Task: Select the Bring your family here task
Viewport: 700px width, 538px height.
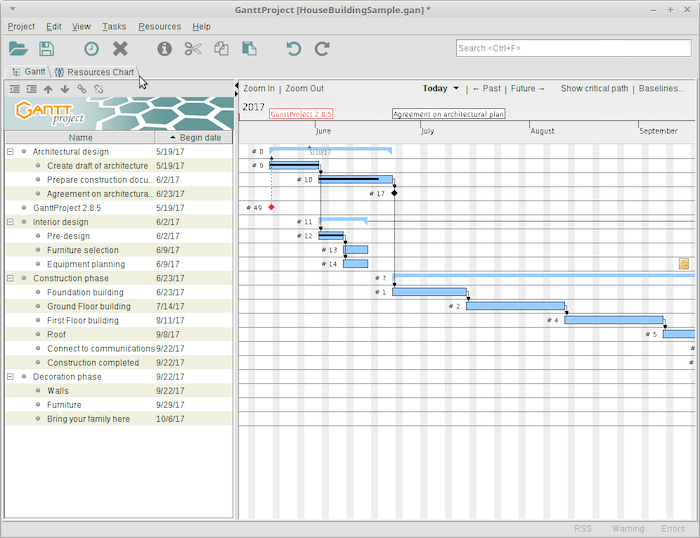Action: click(x=119, y=419)
